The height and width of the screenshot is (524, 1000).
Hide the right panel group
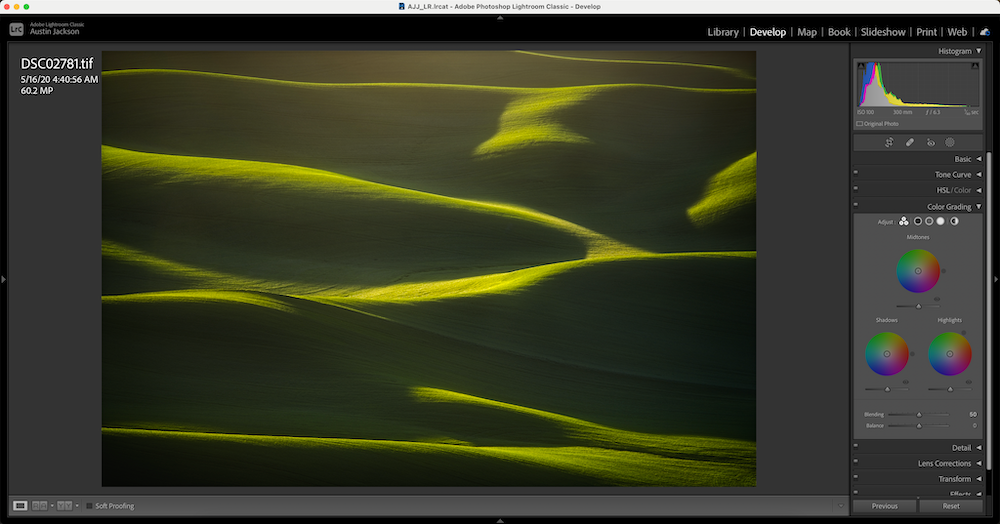coord(996,279)
